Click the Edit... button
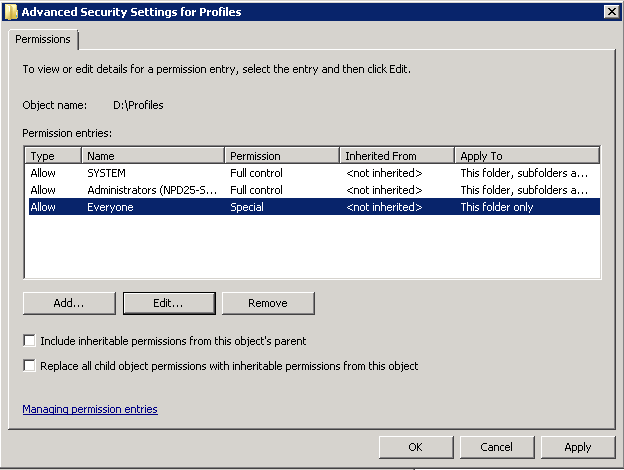This screenshot has width=624, height=470. click(x=169, y=303)
